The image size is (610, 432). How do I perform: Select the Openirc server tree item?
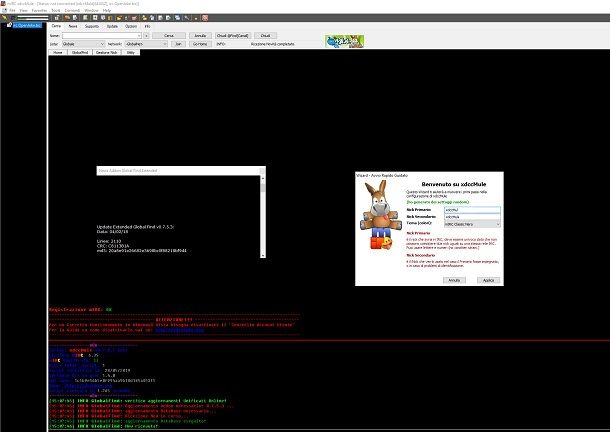(27, 25)
